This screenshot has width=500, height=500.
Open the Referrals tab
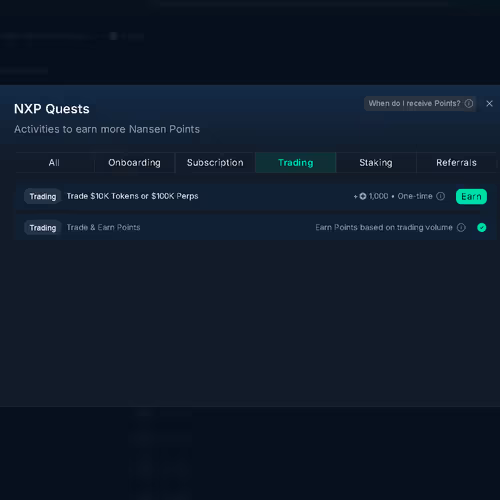[x=456, y=163]
